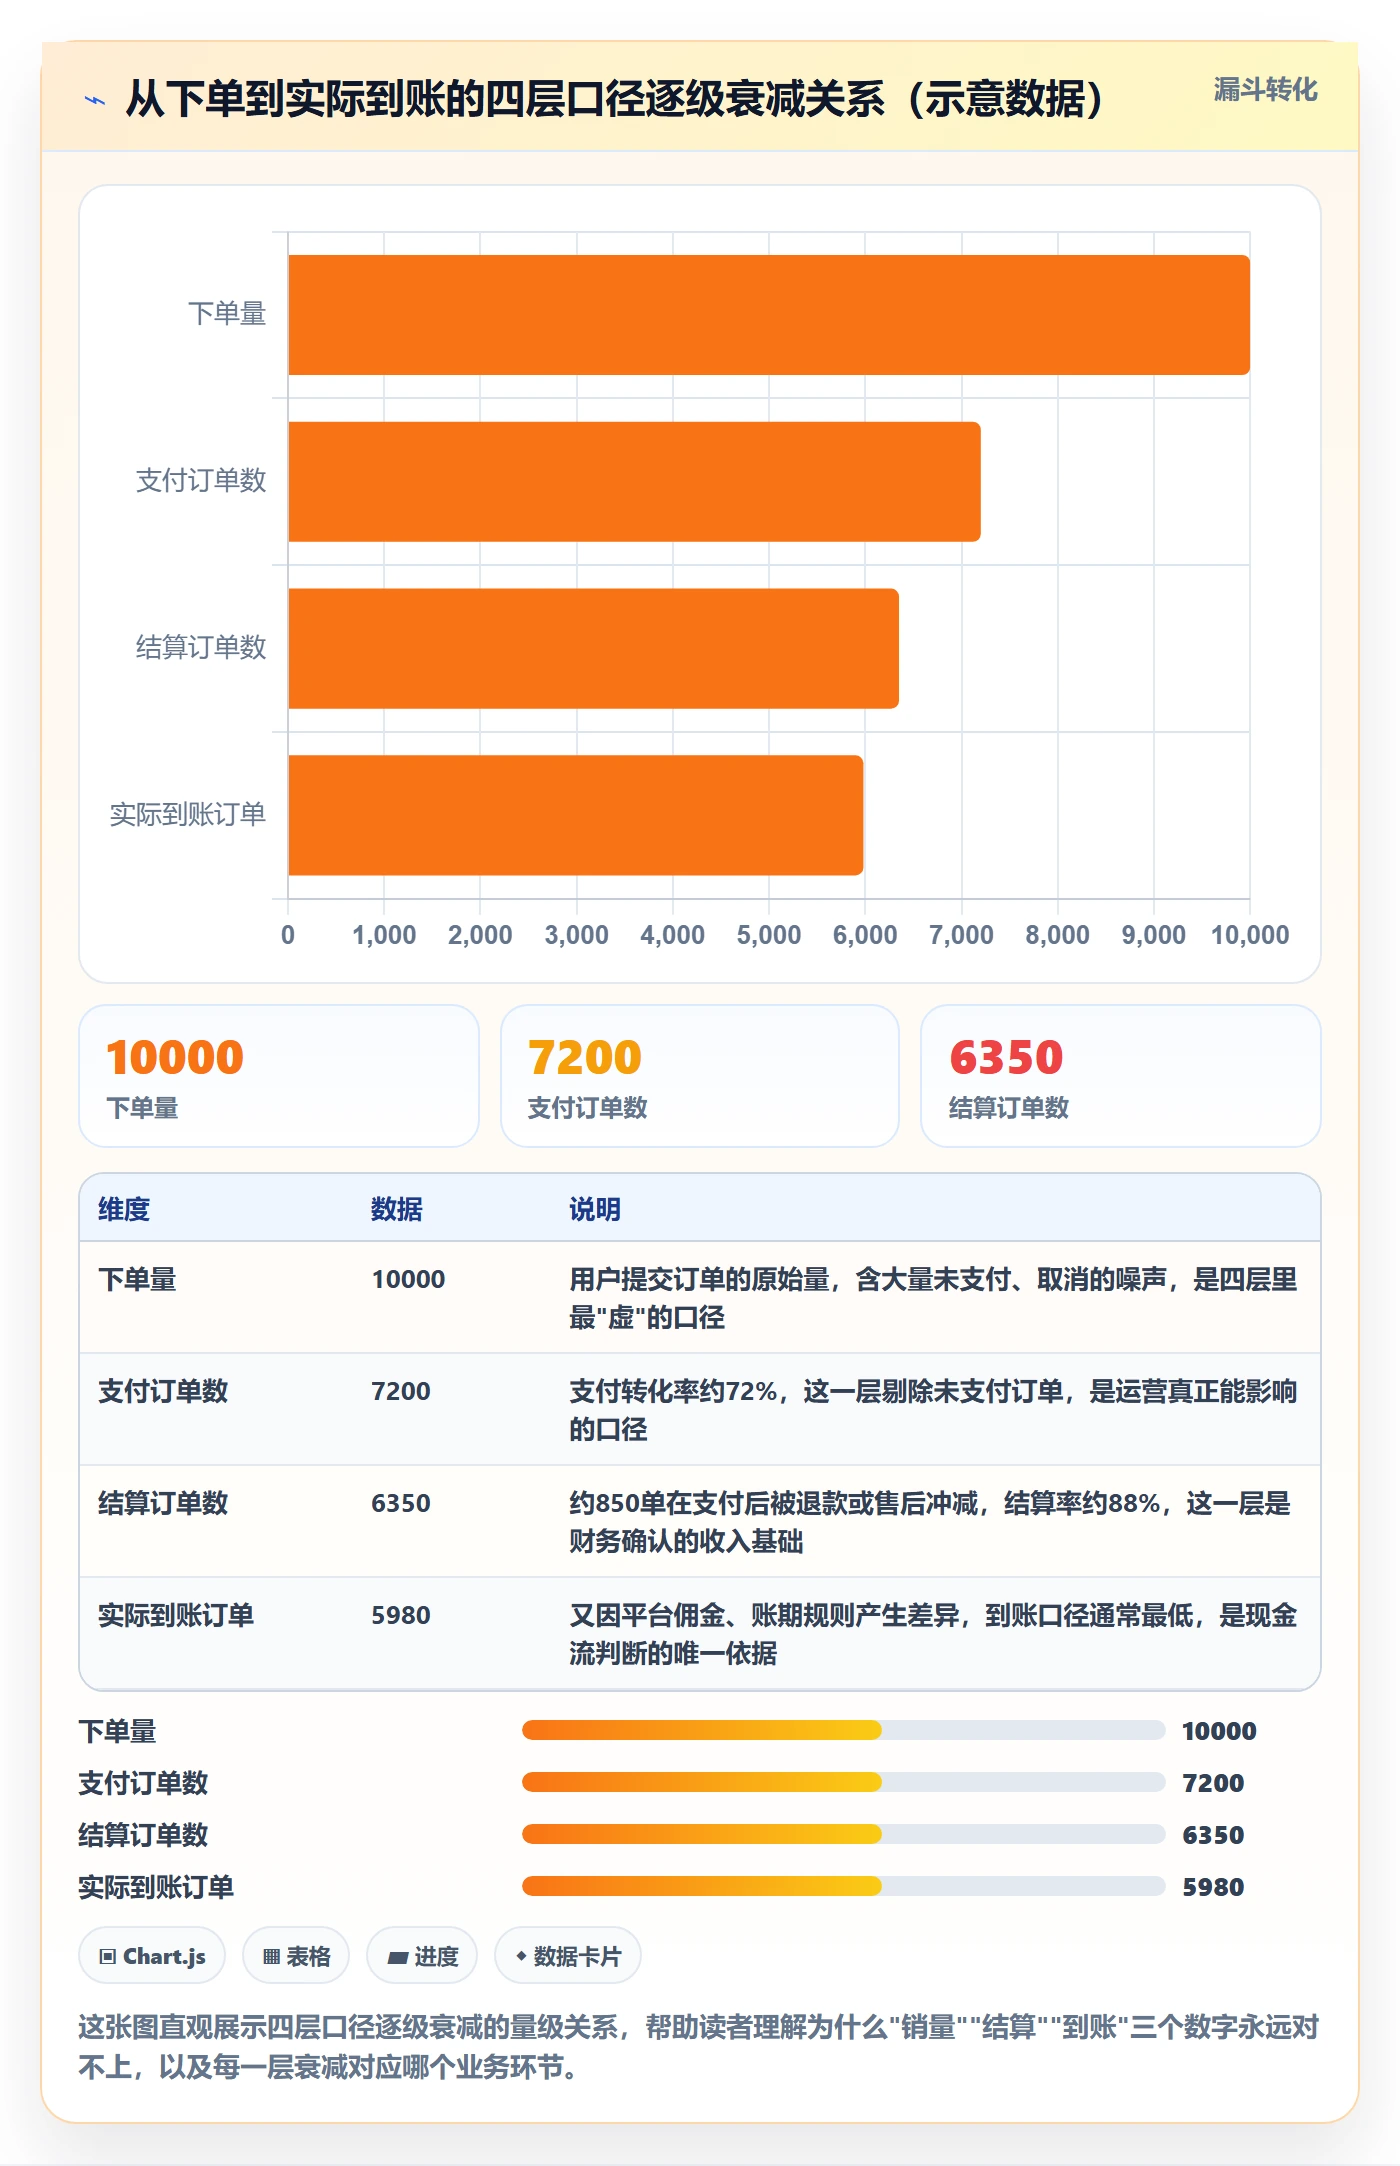This screenshot has width=1400, height=2166.
Task: Click the 下单量 bar in the chart
Action: (769, 315)
